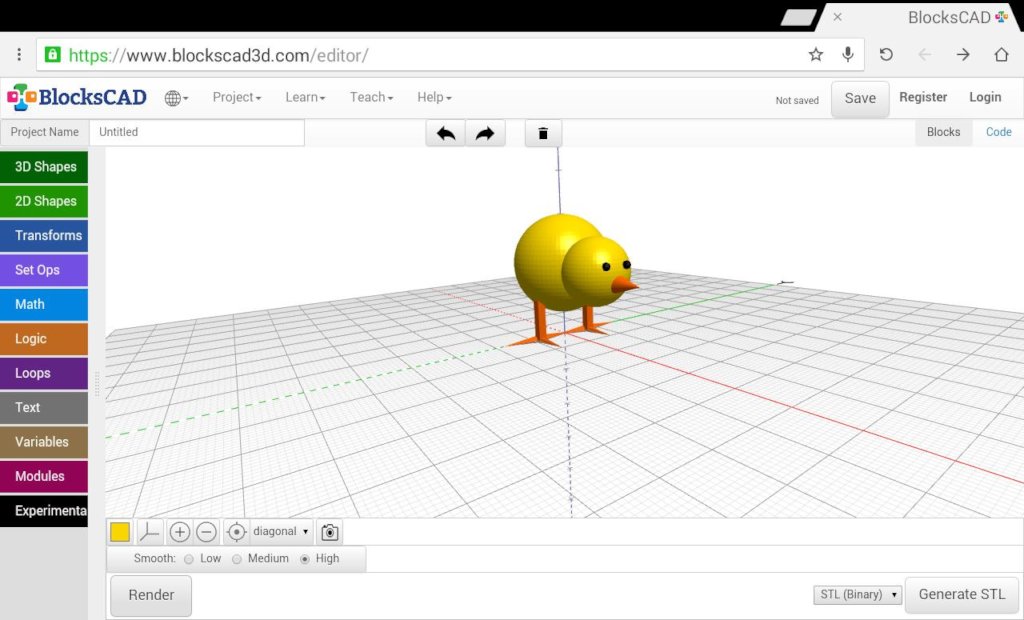
Task: Go forward with the browser arrow
Action: pos(963,54)
